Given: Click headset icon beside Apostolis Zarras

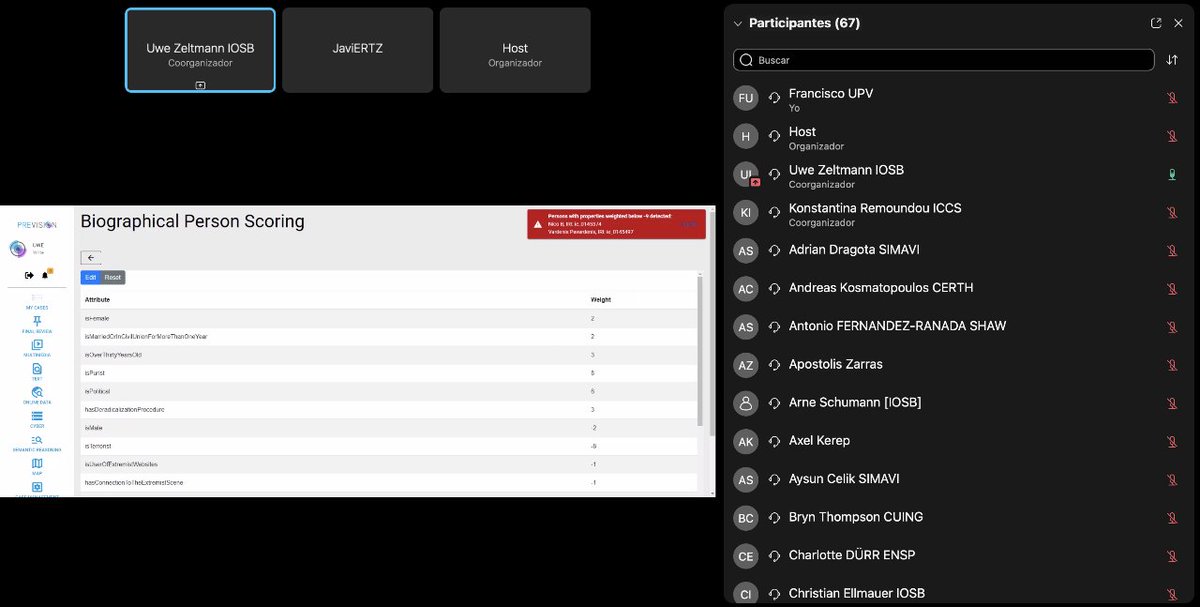Looking at the screenshot, I should tap(774, 365).
